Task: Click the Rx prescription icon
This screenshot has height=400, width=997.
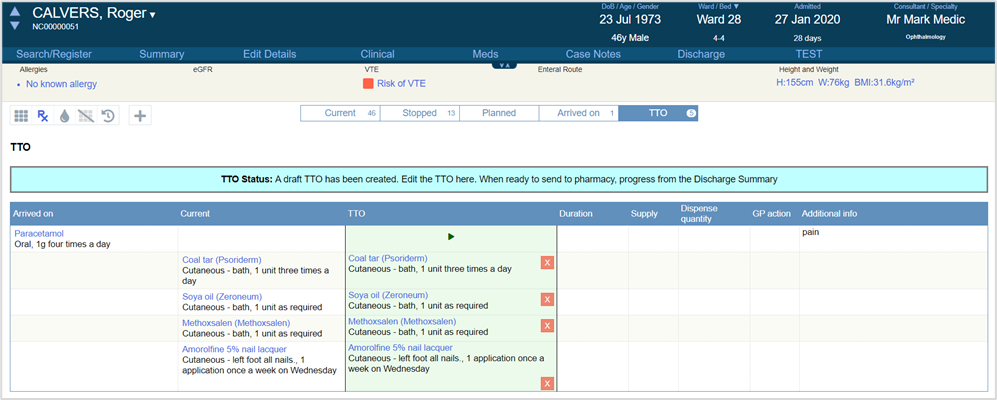Action: click(42, 116)
